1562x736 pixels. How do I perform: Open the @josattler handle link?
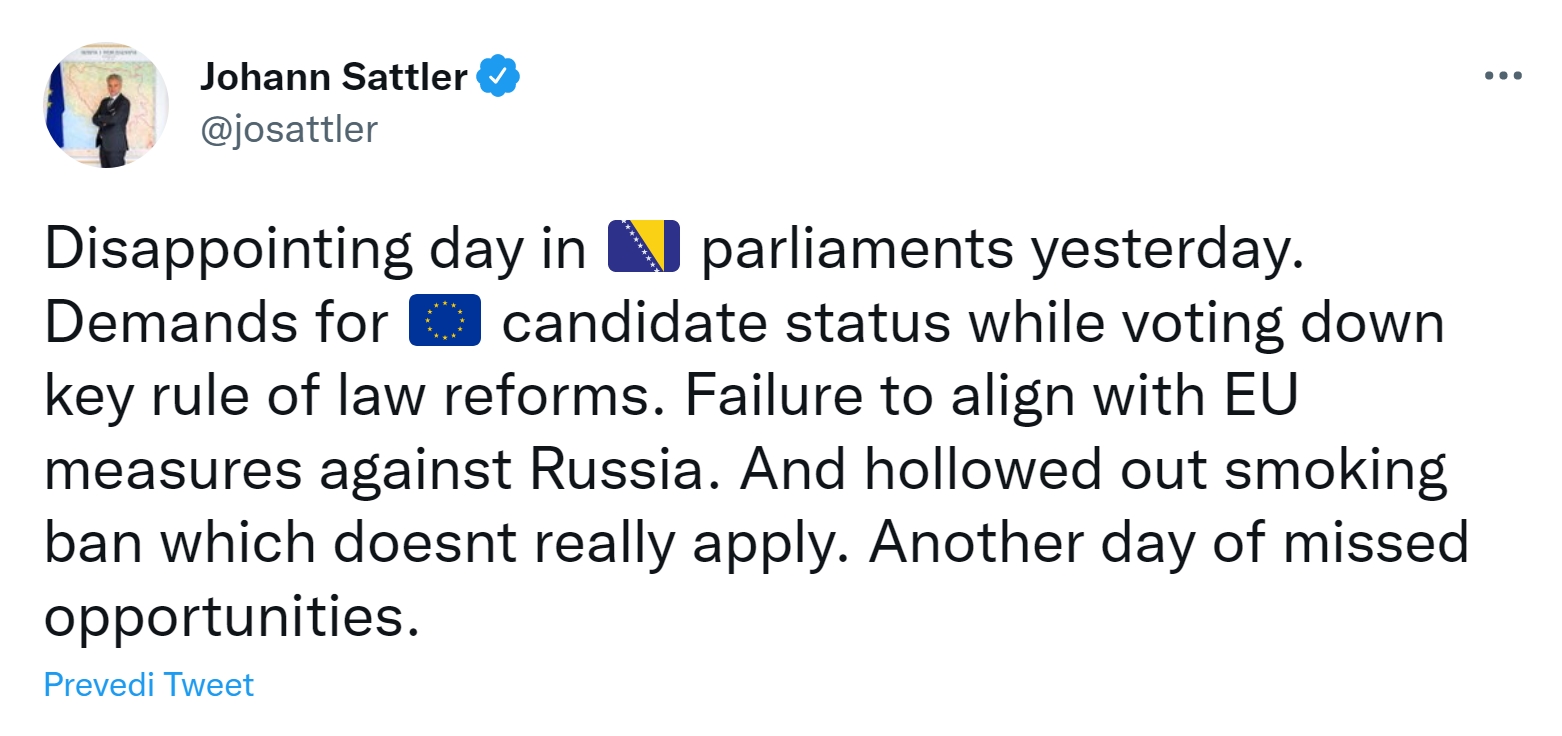pyautogui.click(x=289, y=130)
